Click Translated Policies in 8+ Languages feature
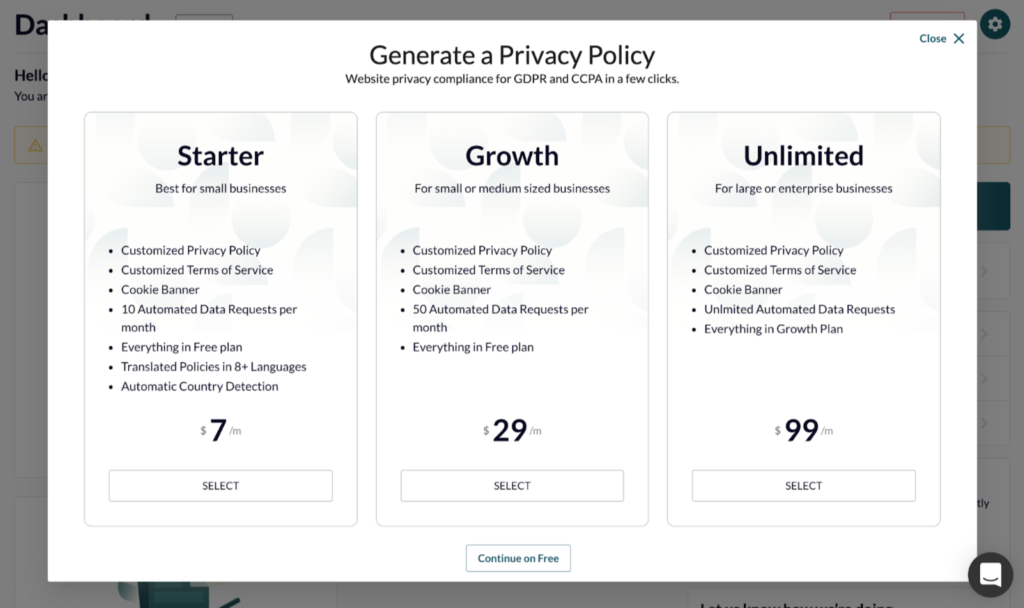This screenshot has width=1024, height=608. pos(214,367)
